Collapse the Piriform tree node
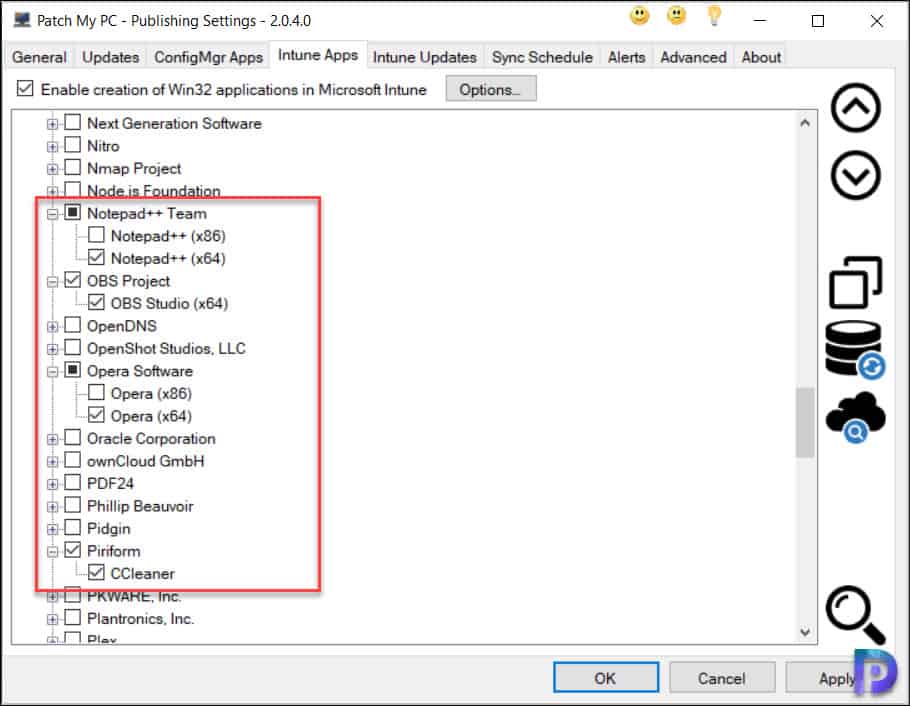The image size is (910, 706). point(52,552)
